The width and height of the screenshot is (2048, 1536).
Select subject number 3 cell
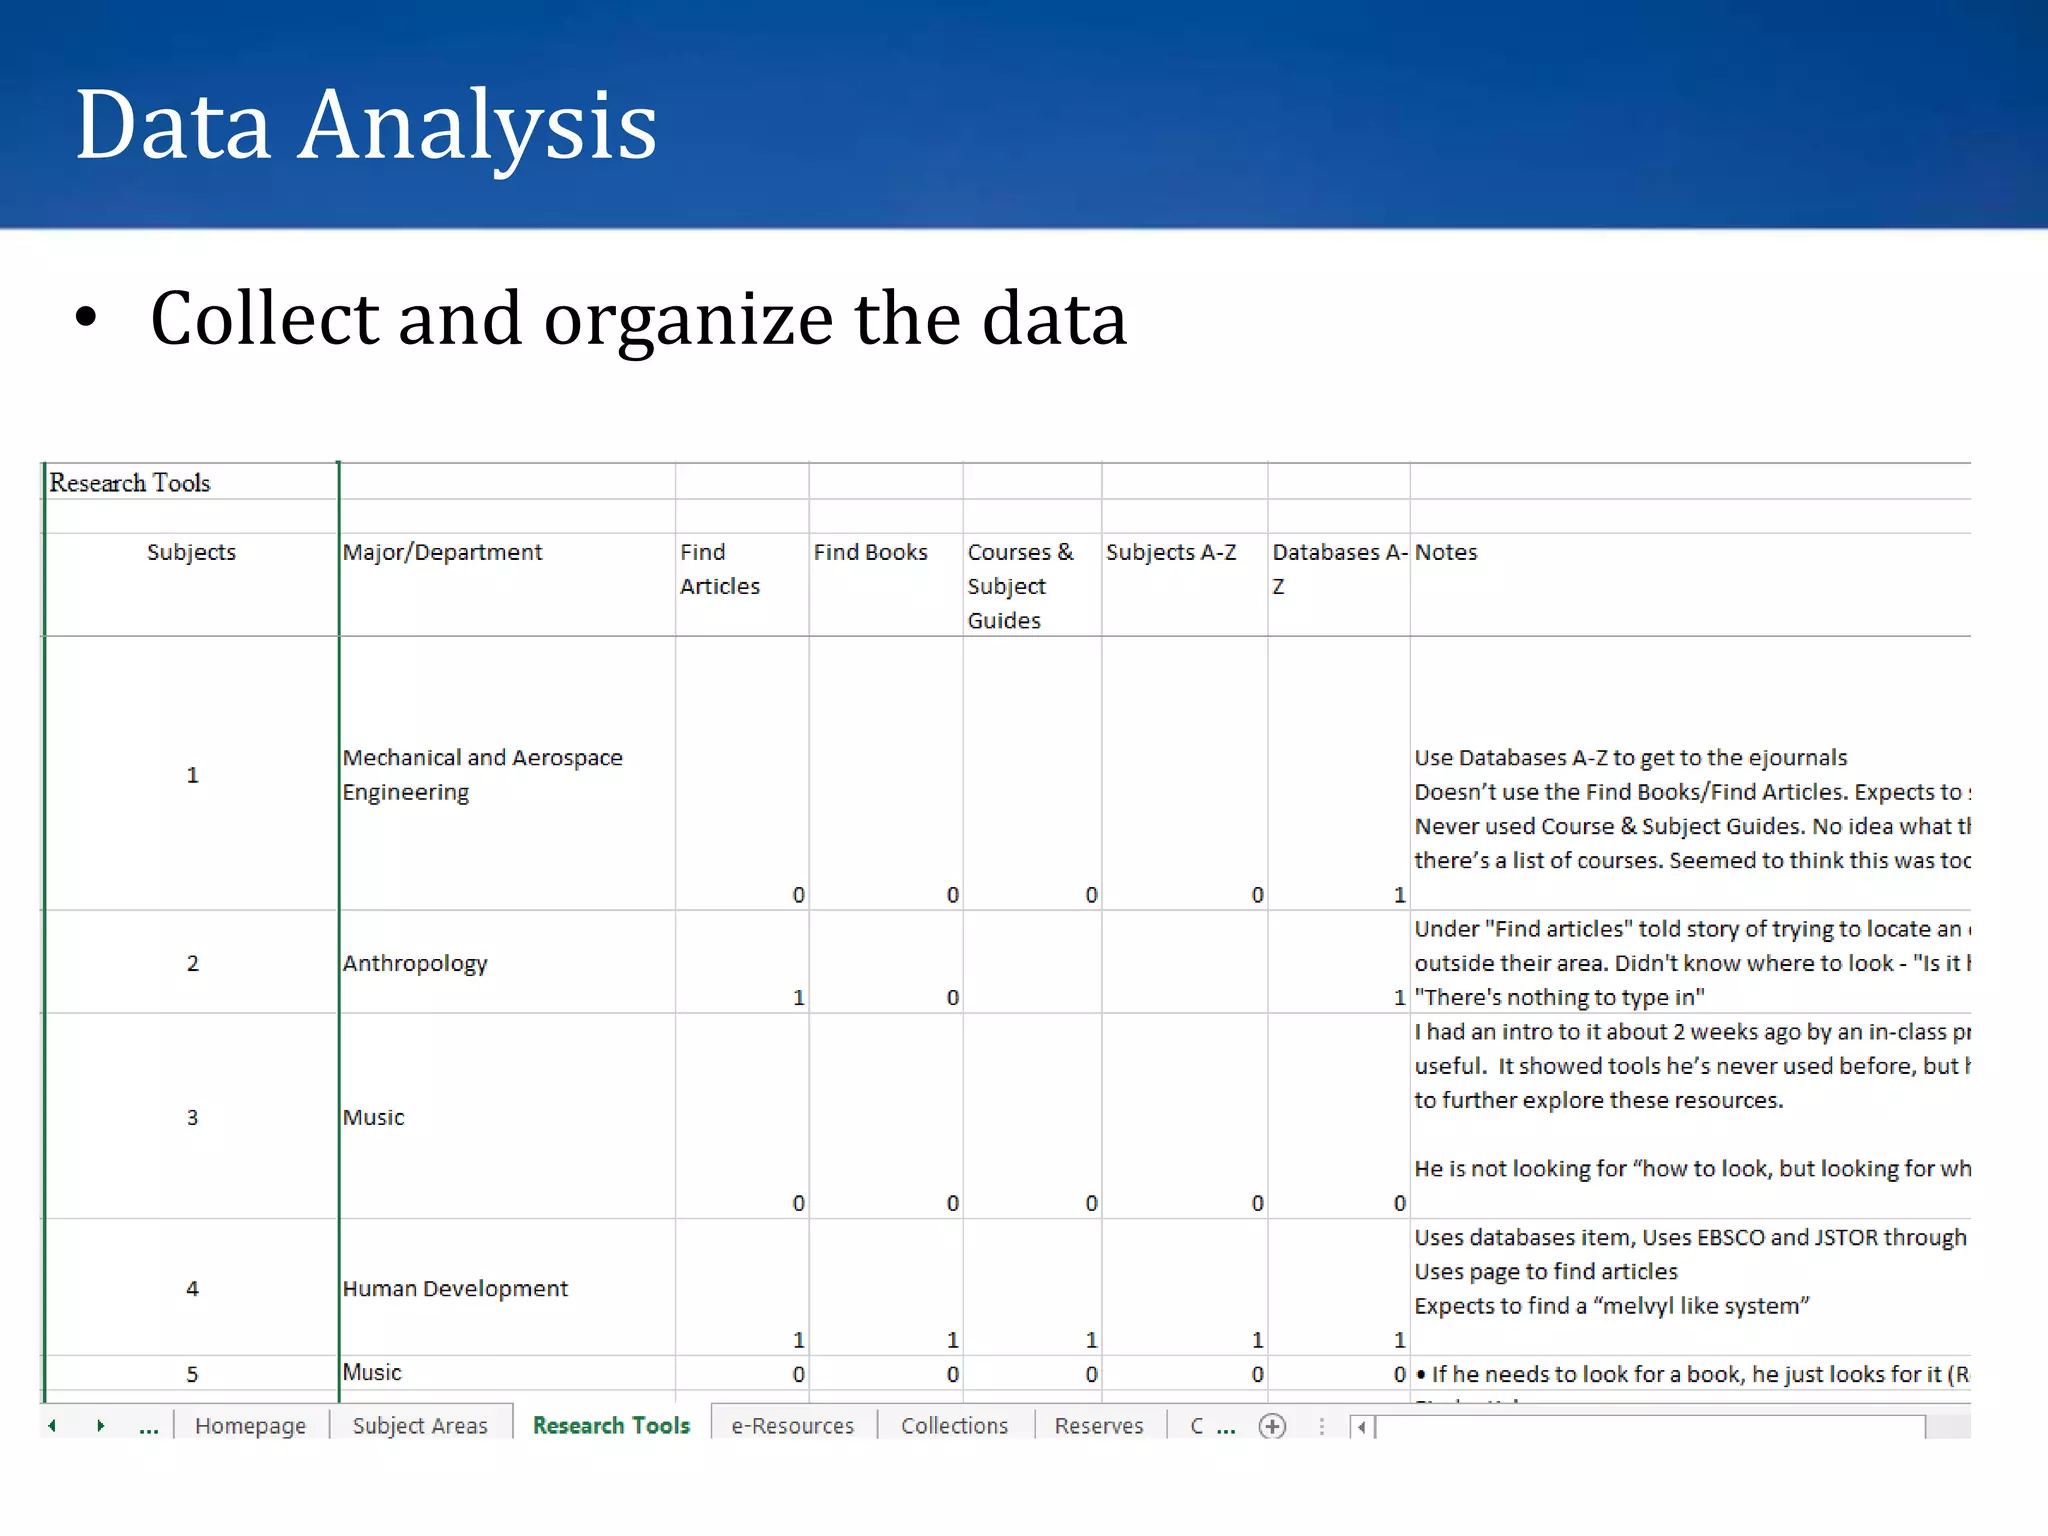[x=191, y=1116]
